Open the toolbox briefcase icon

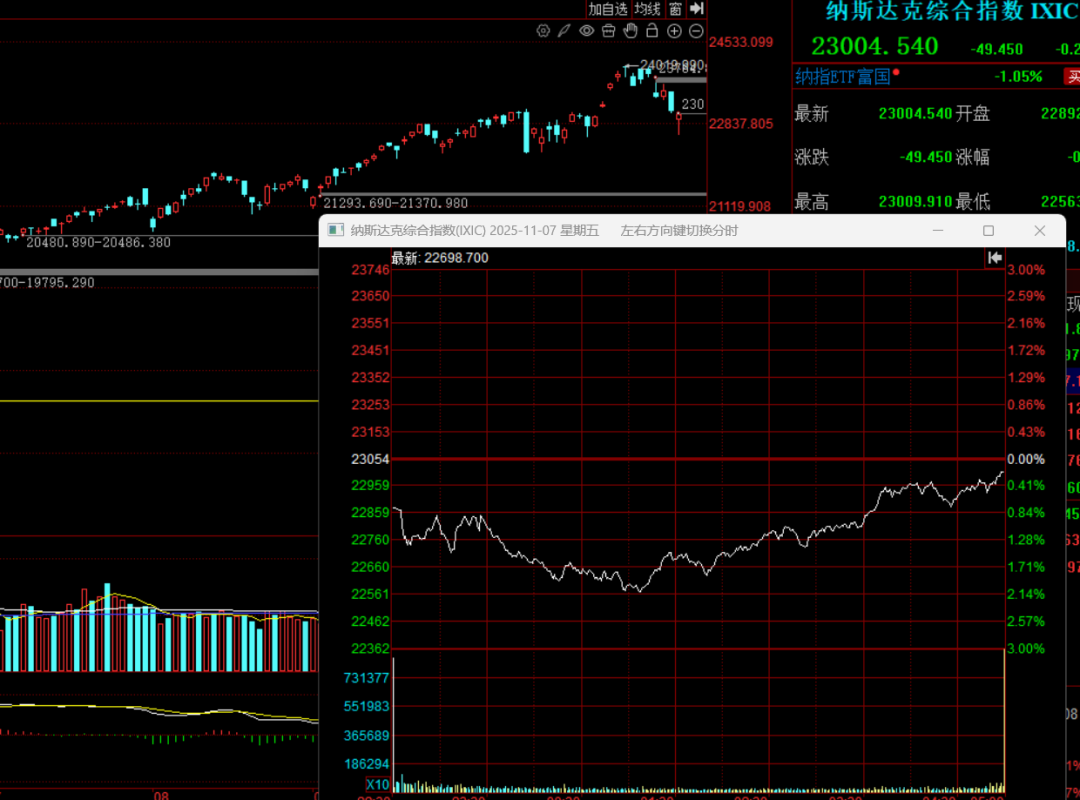coord(608,31)
